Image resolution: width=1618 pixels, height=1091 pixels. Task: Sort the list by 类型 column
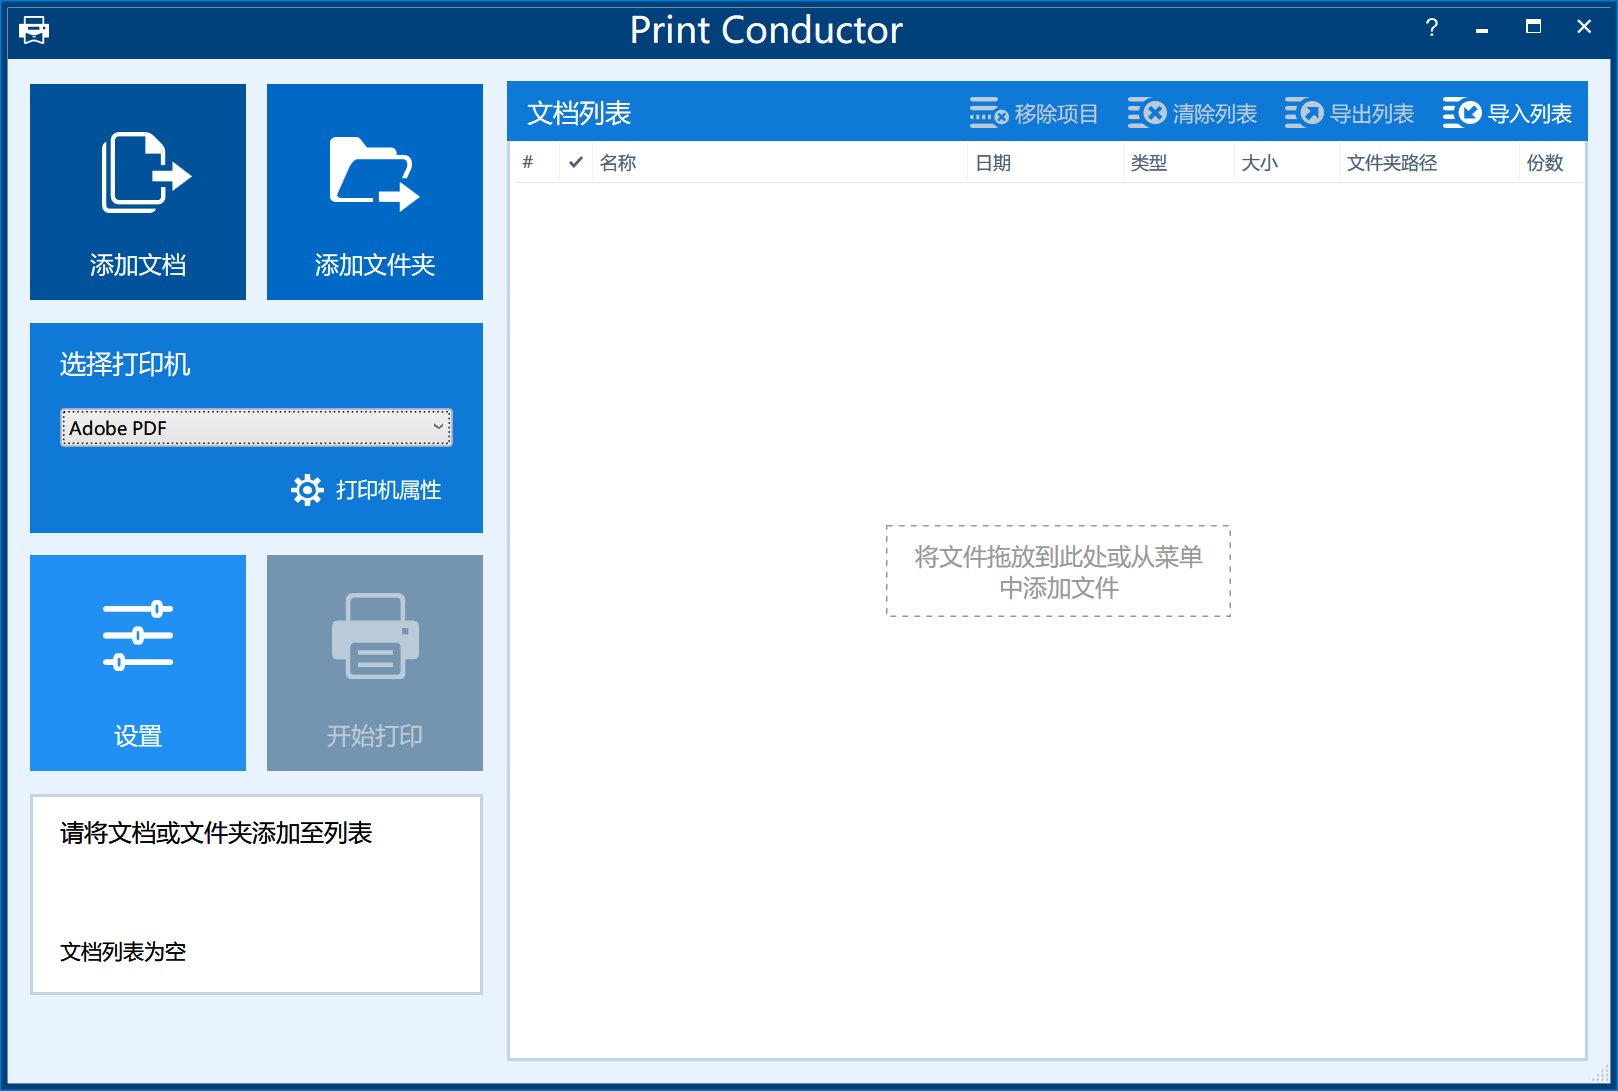(x=1179, y=162)
